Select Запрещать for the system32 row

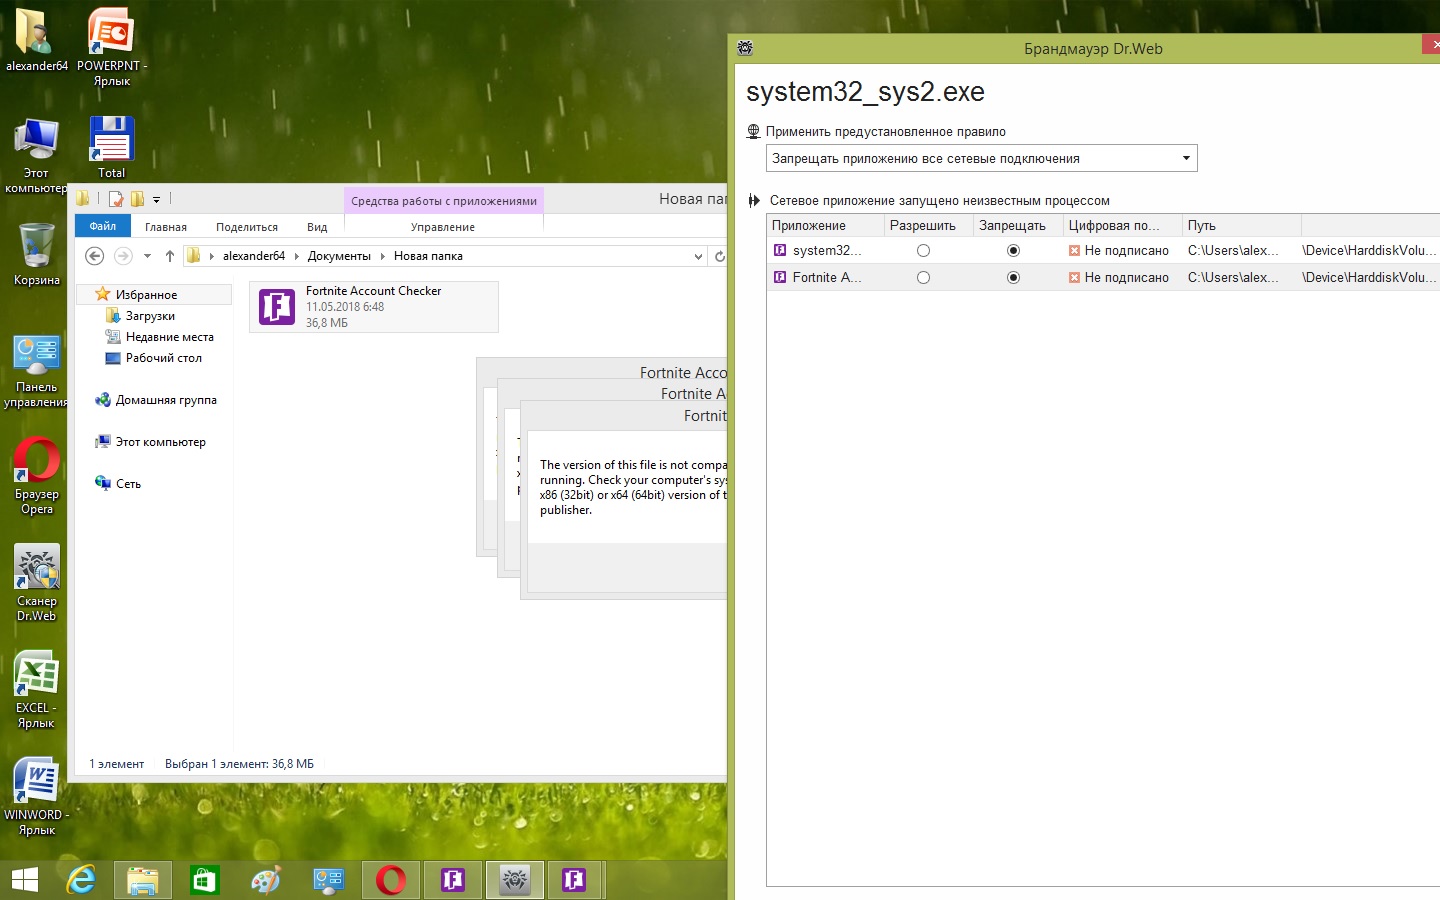coord(1013,251)
